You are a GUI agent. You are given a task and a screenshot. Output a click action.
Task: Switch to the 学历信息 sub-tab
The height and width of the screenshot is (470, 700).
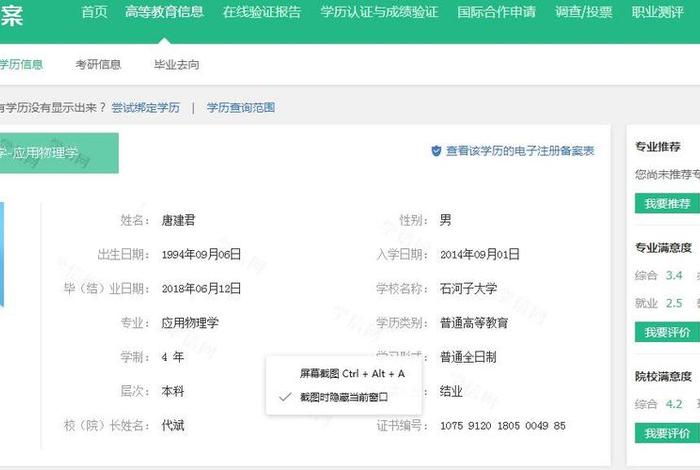point(21,65)
